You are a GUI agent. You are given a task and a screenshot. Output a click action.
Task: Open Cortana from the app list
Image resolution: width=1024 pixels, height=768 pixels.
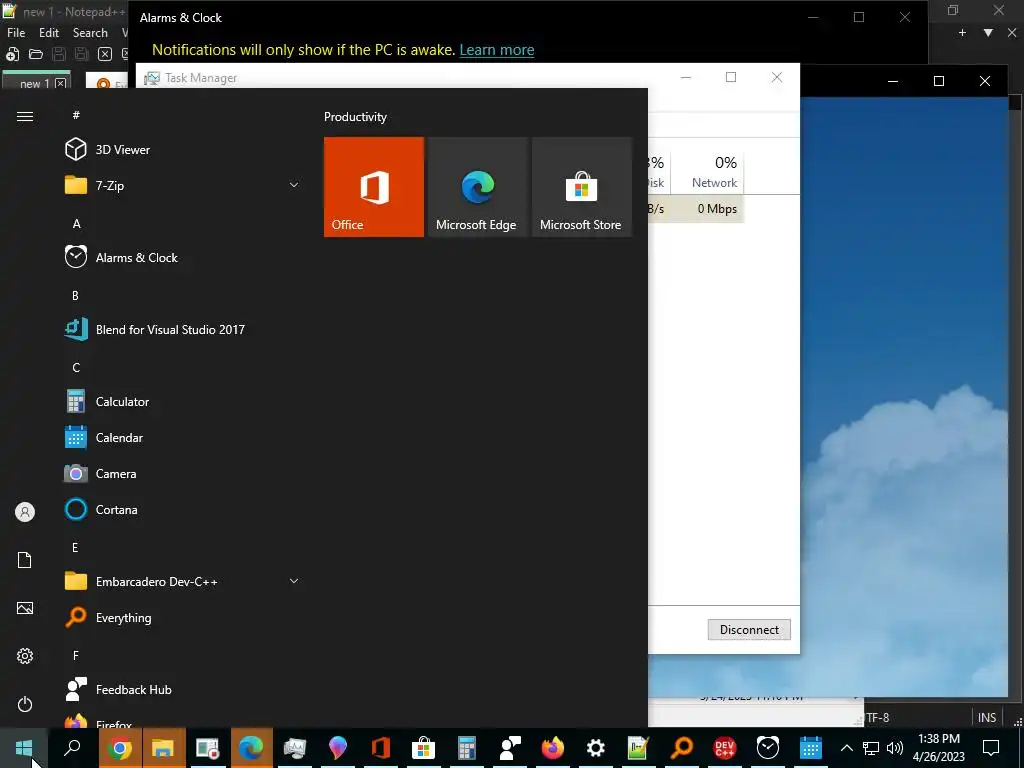coord(183,509)
